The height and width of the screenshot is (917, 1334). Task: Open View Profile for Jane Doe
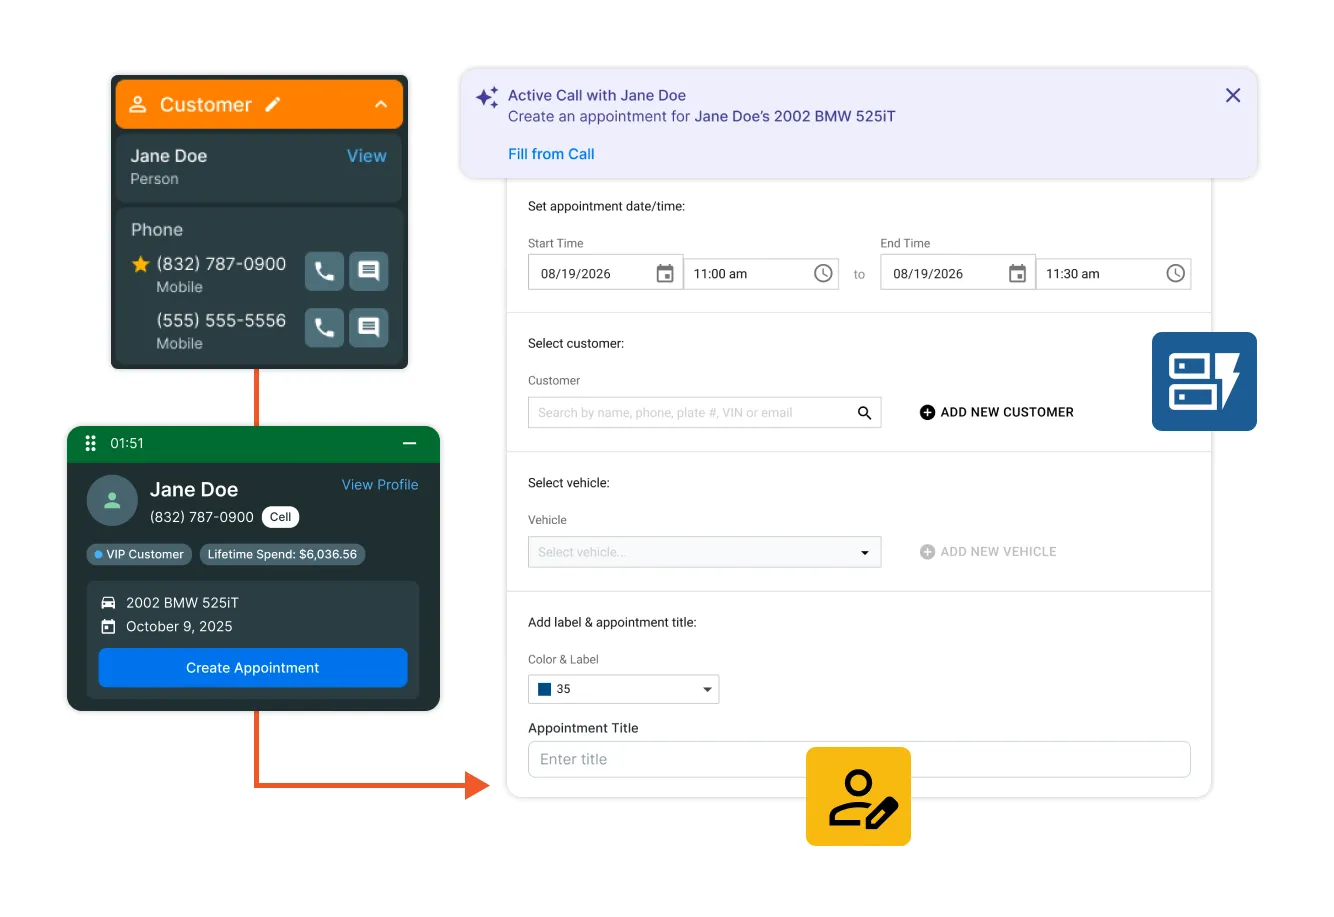[x=380, y=485]
